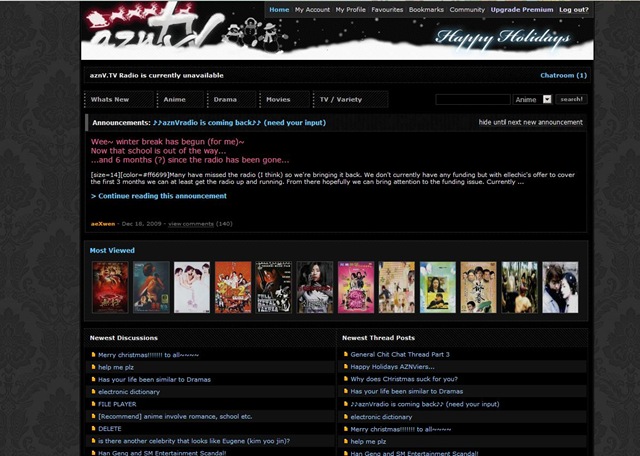Image resolution: width=640 pixels, height=456 pixels.
Task: Open the Recommend anime involve romance discussion
Action: coord(175,416)
